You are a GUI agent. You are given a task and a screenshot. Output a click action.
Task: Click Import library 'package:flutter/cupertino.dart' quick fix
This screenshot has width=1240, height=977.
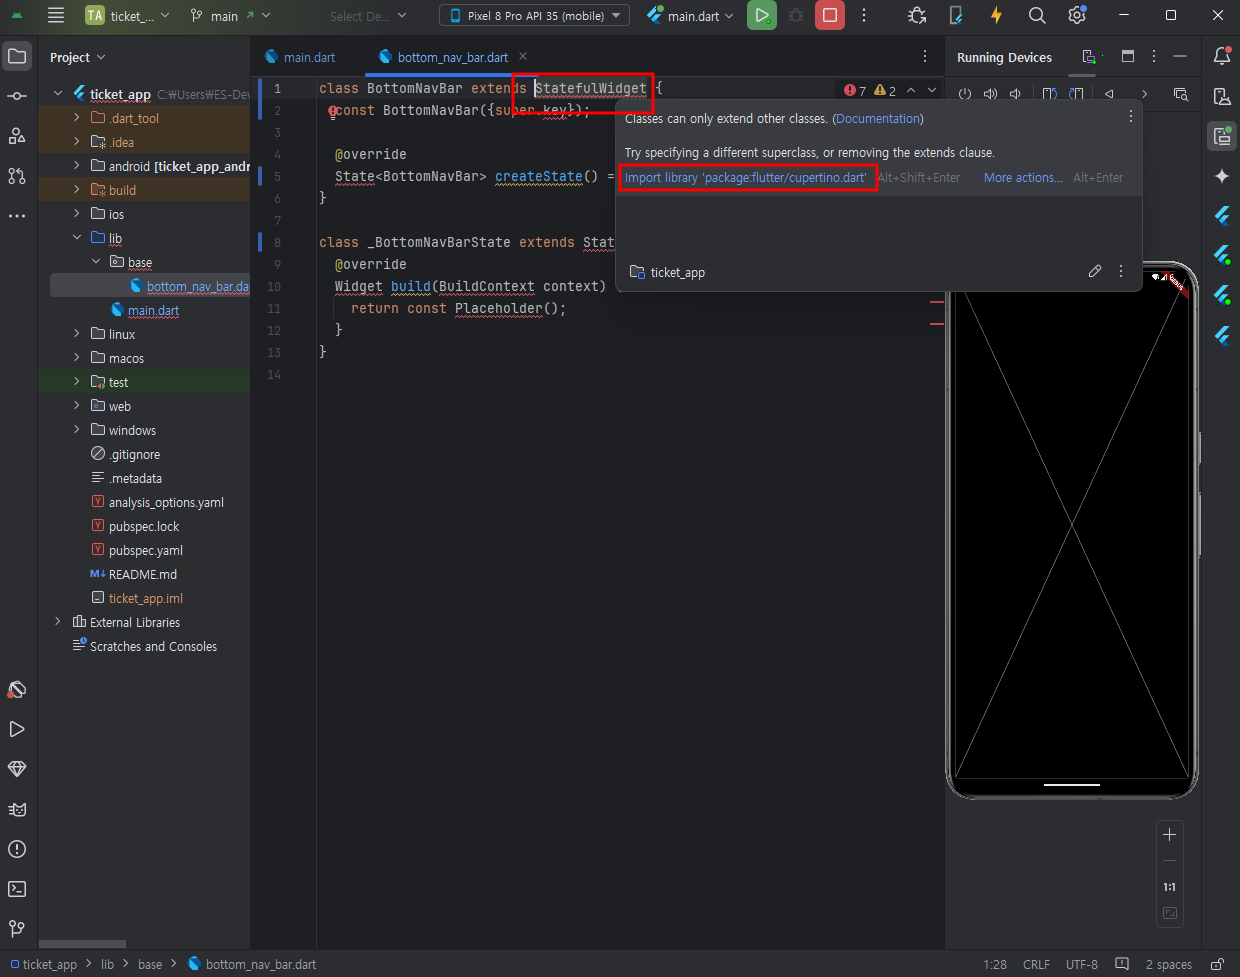pyautogui.click(x=746, y=178)
